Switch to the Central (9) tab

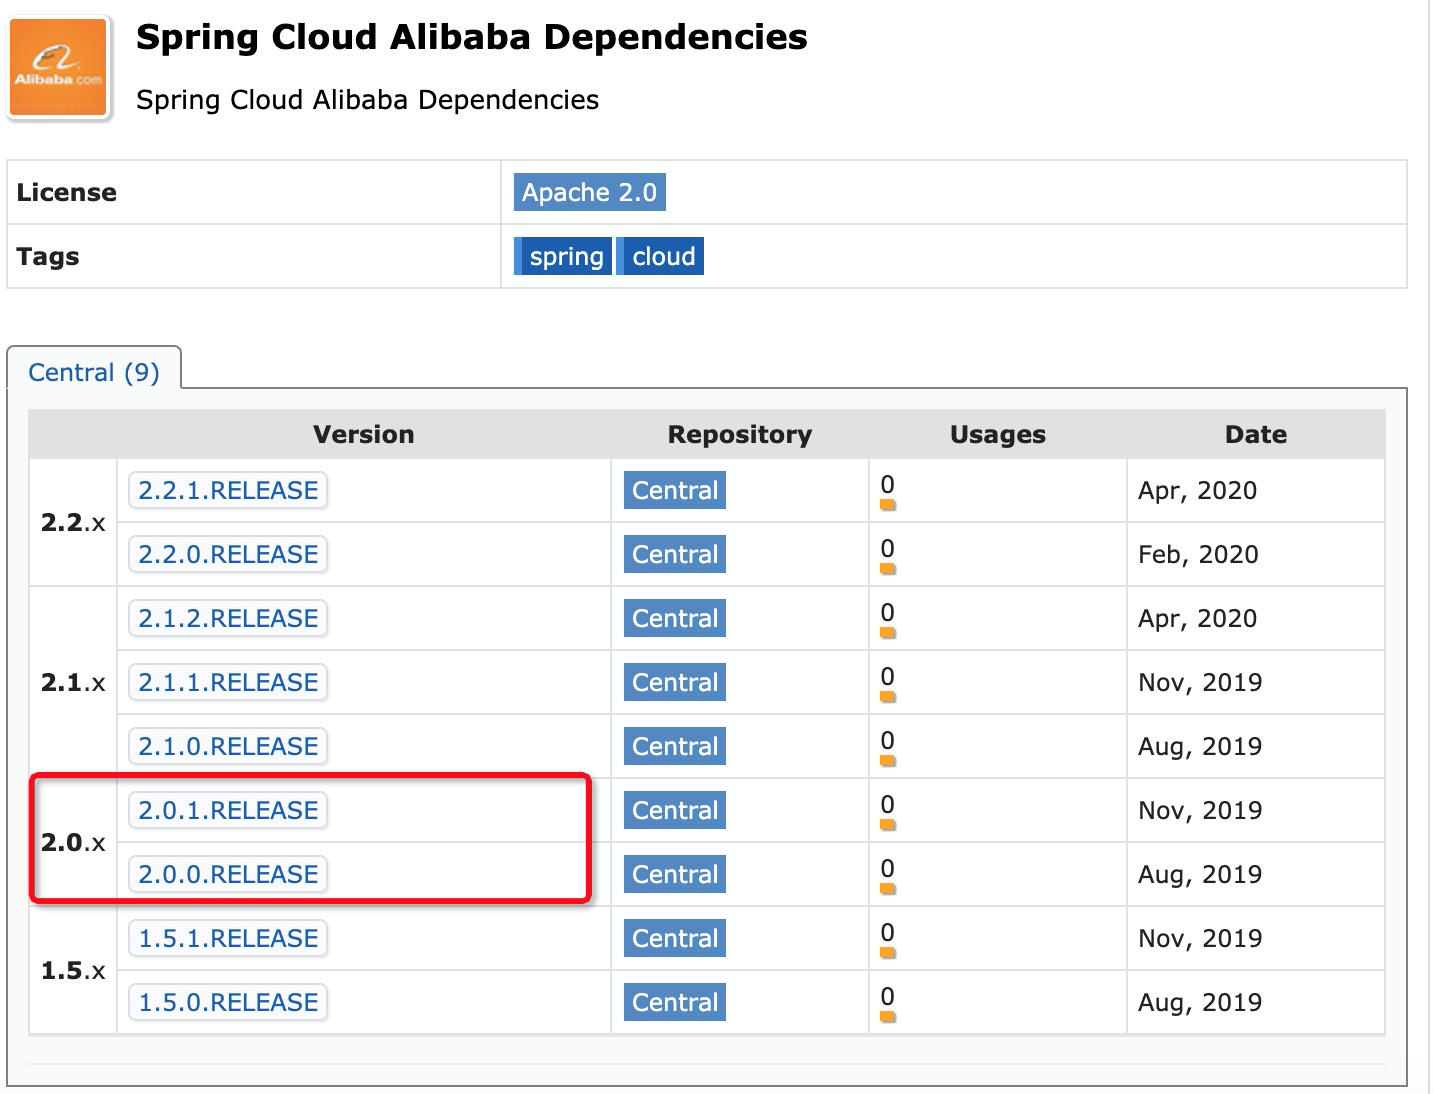95,371
